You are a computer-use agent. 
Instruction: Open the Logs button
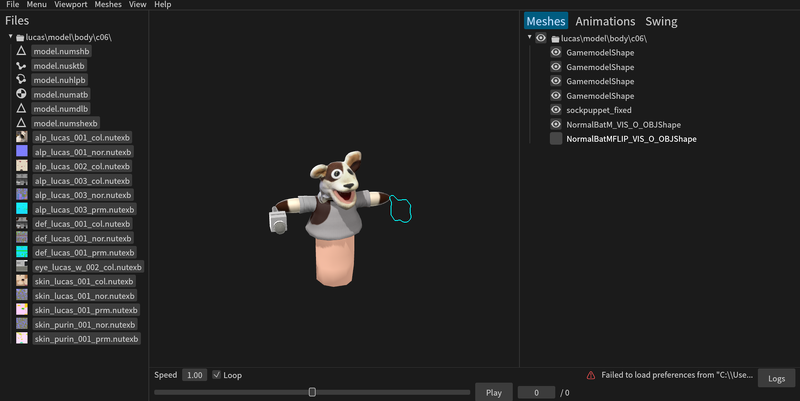click(x=777, y=378)
